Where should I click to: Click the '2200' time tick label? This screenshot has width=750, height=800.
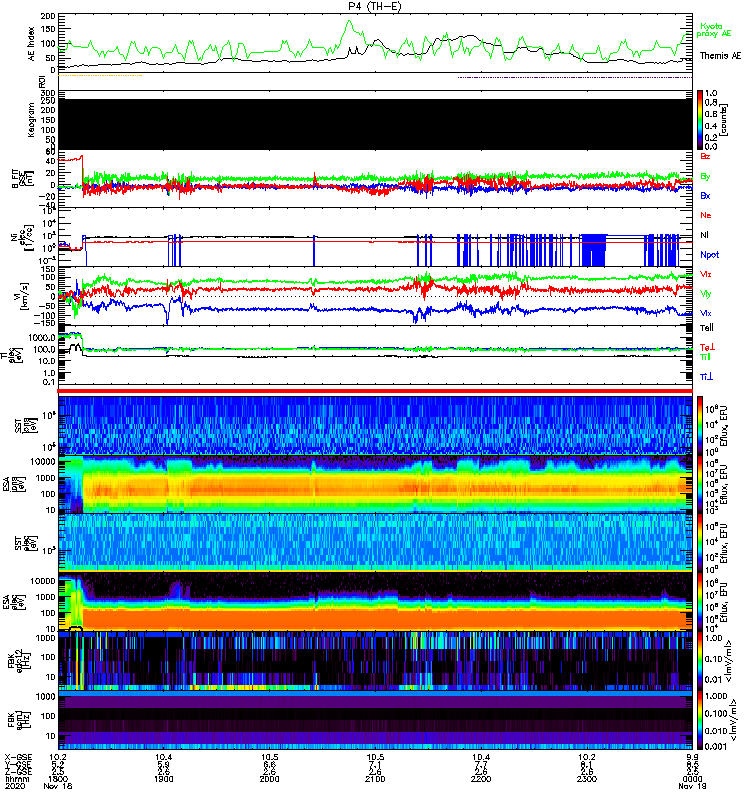click(481, 779)
